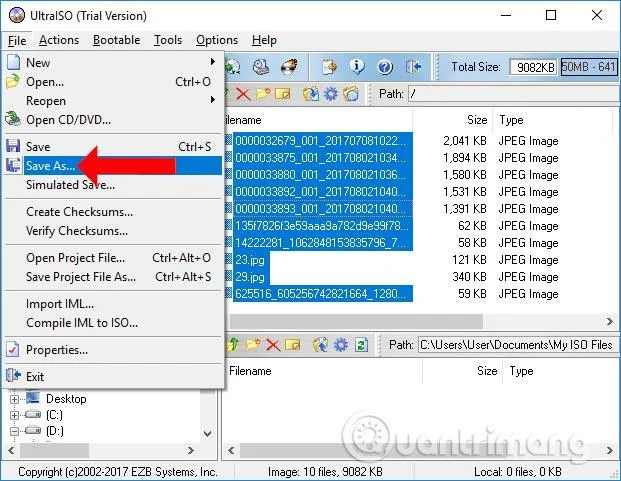Click New Folder icon in local toolbar
The width and height of the screenshot is (621, 481).
pyautogui.click(x=253, y=345)
